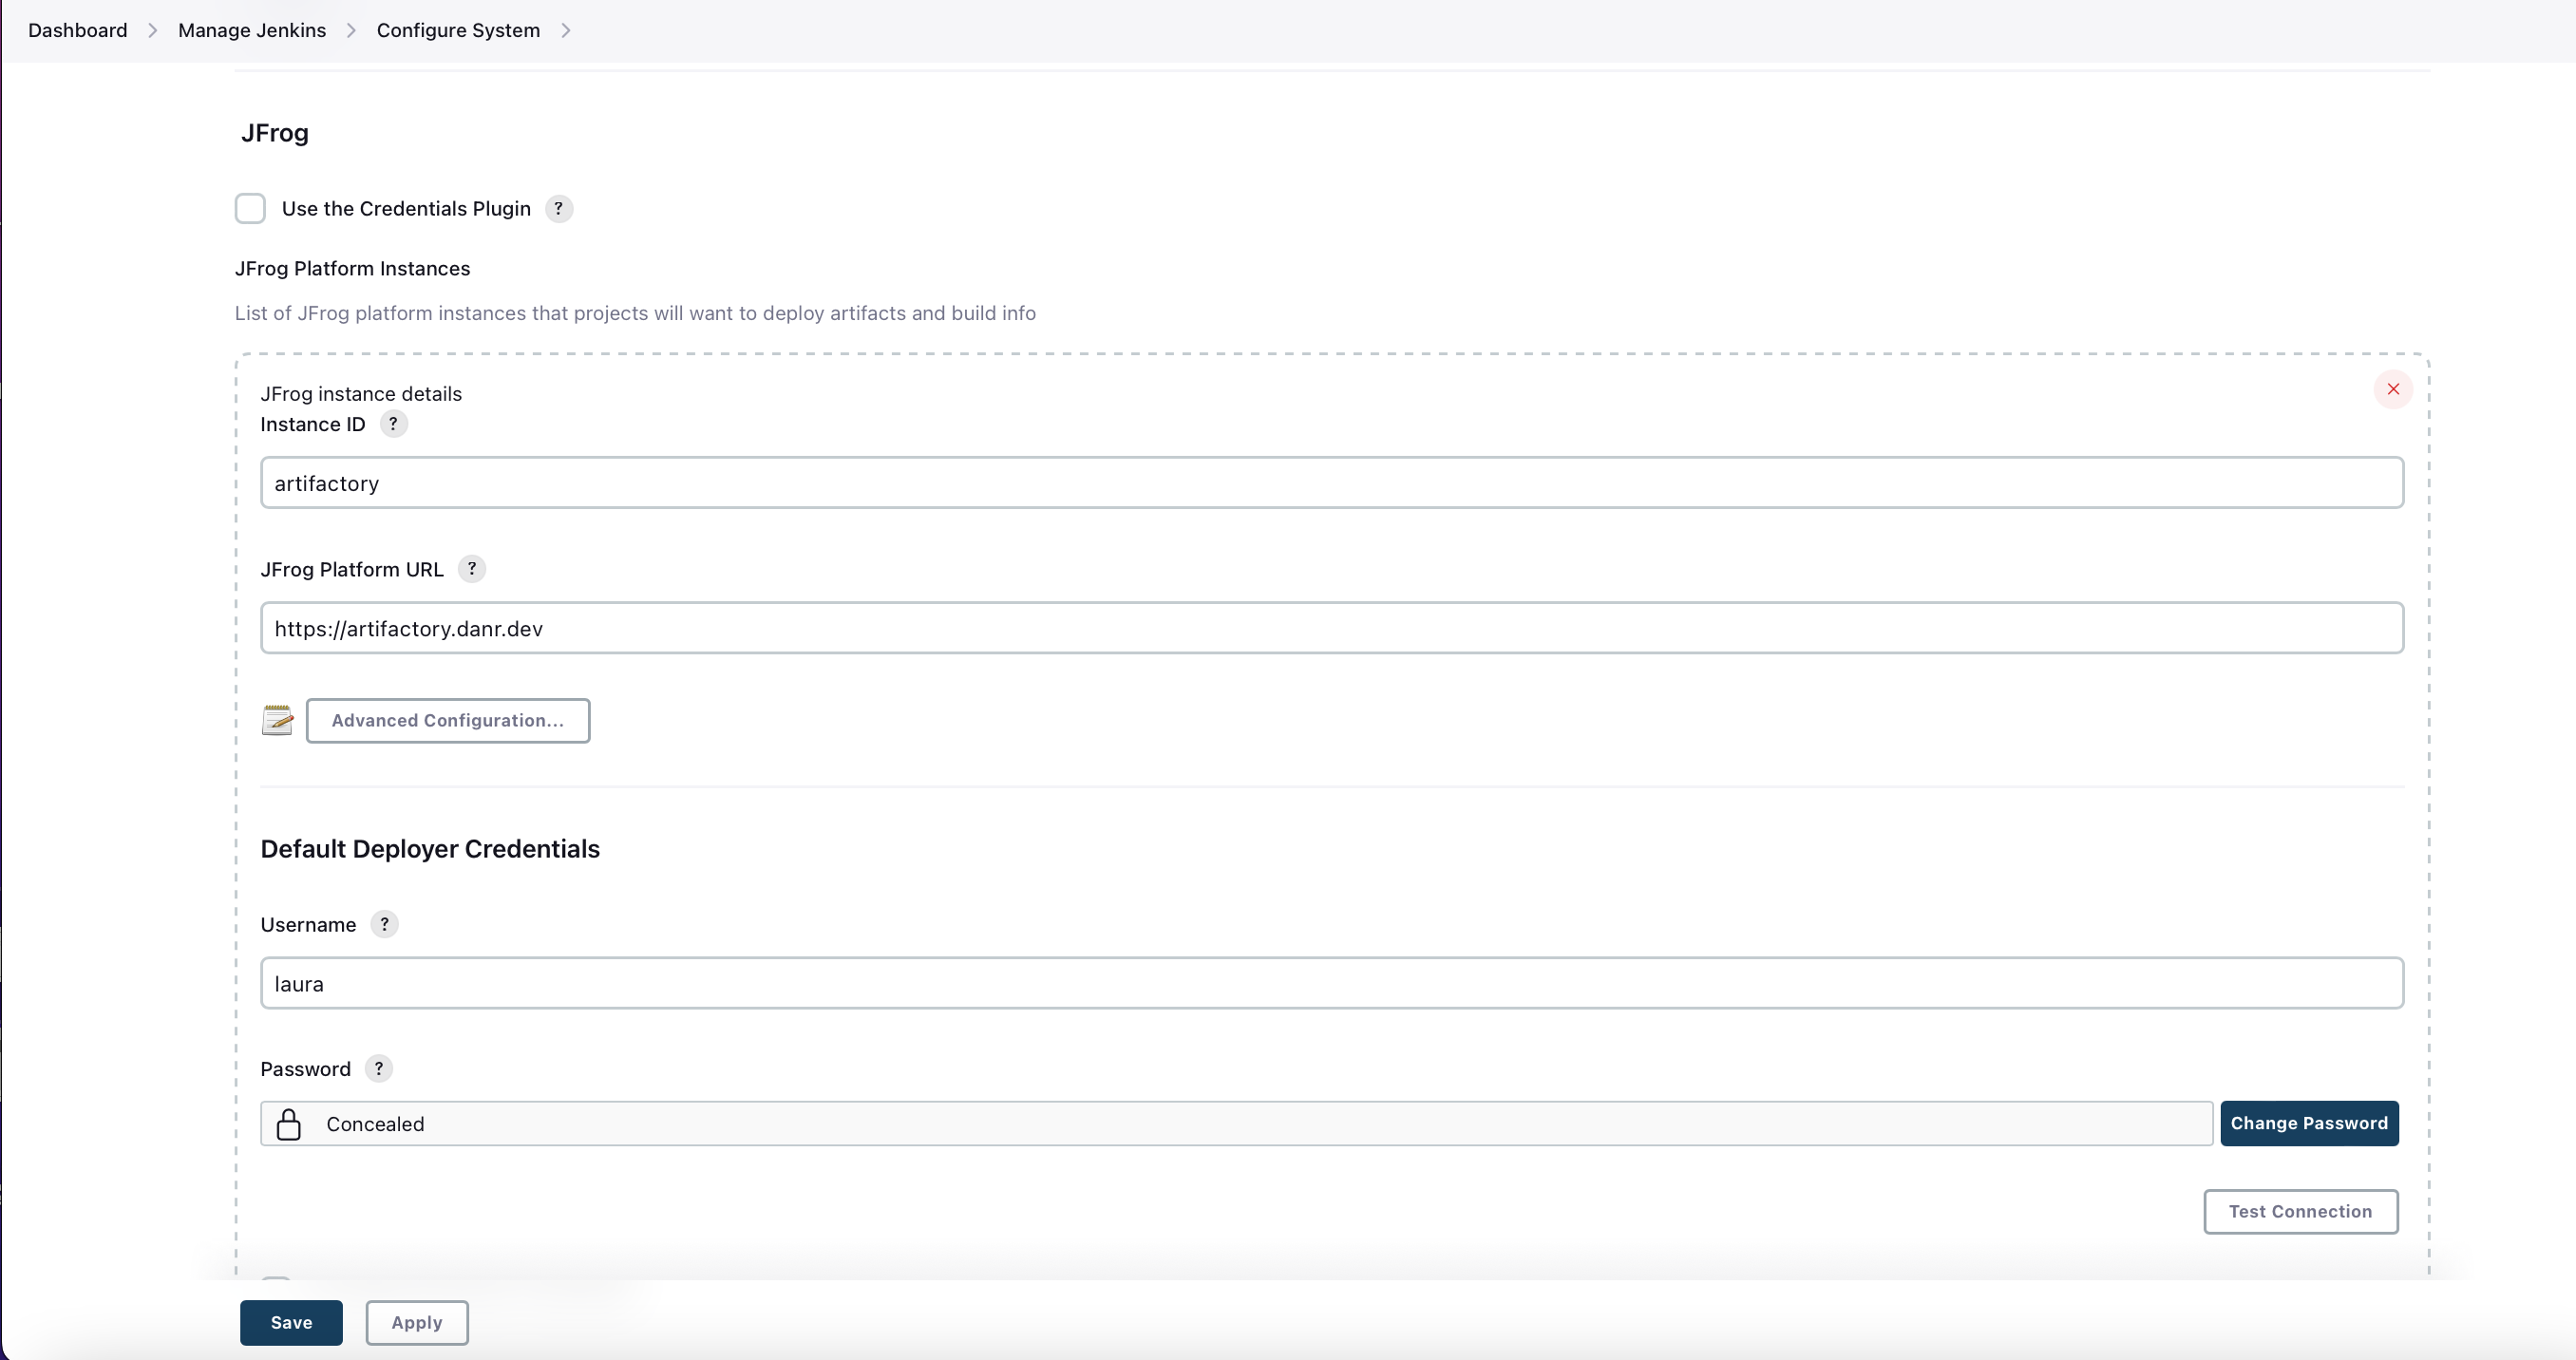Save the system configuration

[x=291, y=1322]
